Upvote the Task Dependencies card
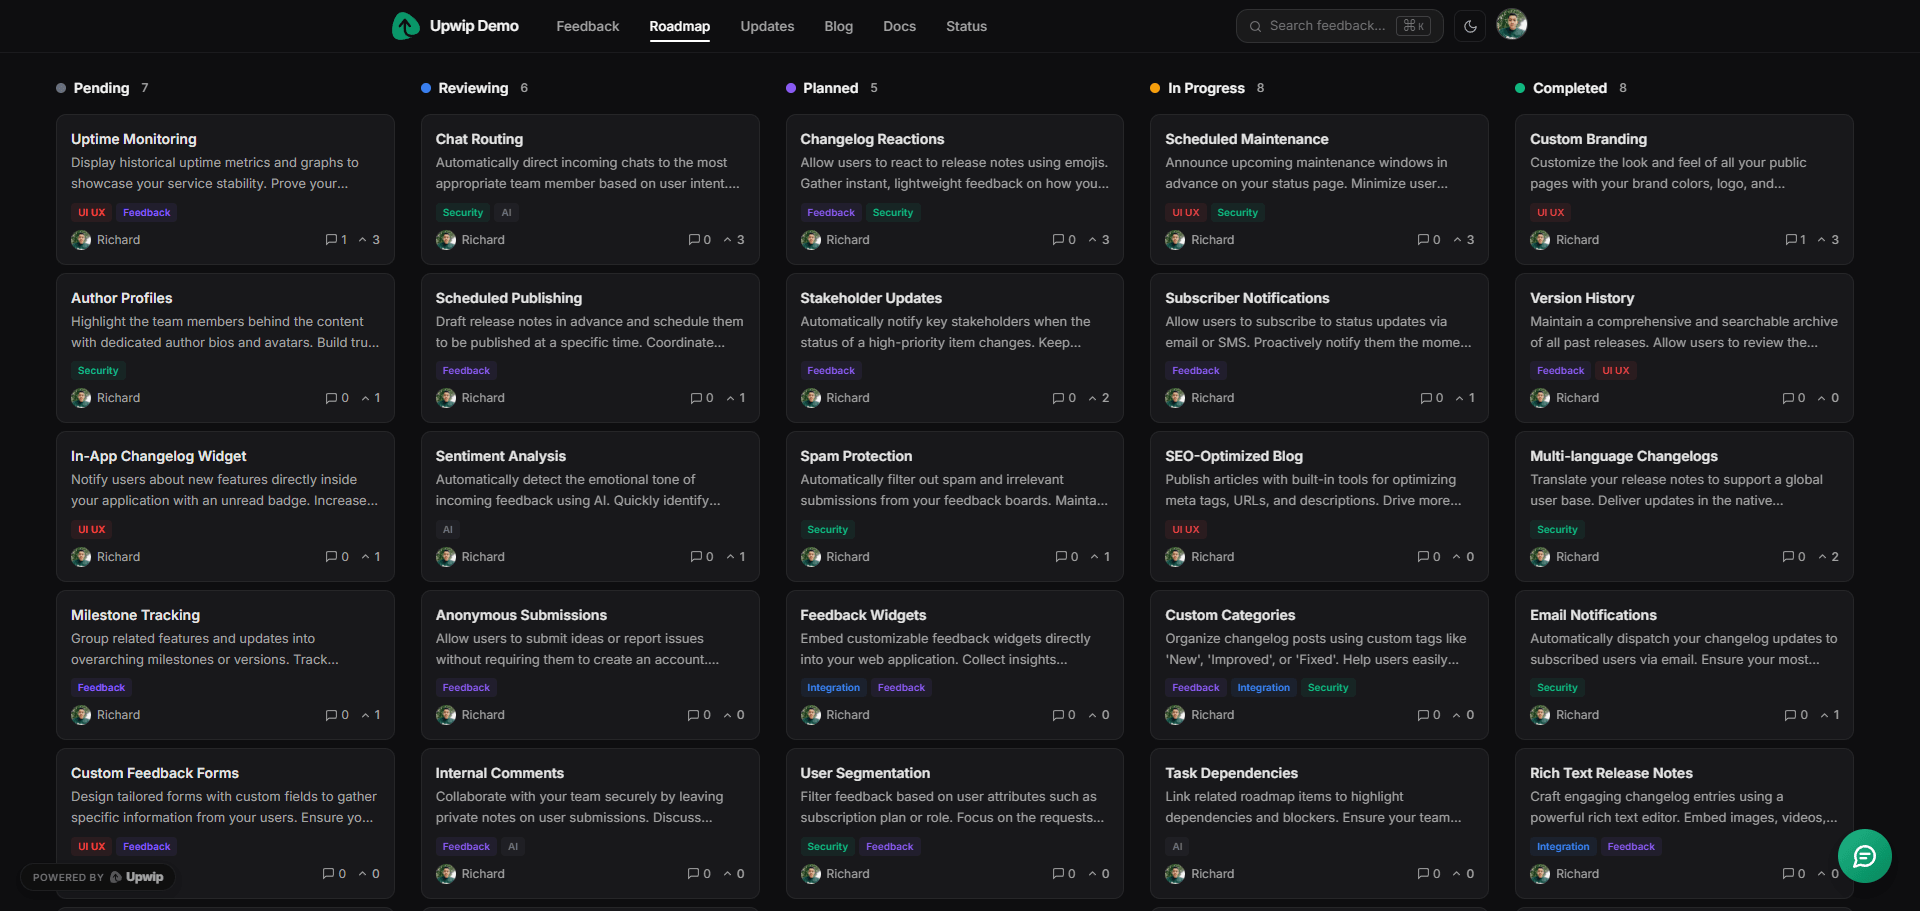1920x911 pixels. [1464, 874]
